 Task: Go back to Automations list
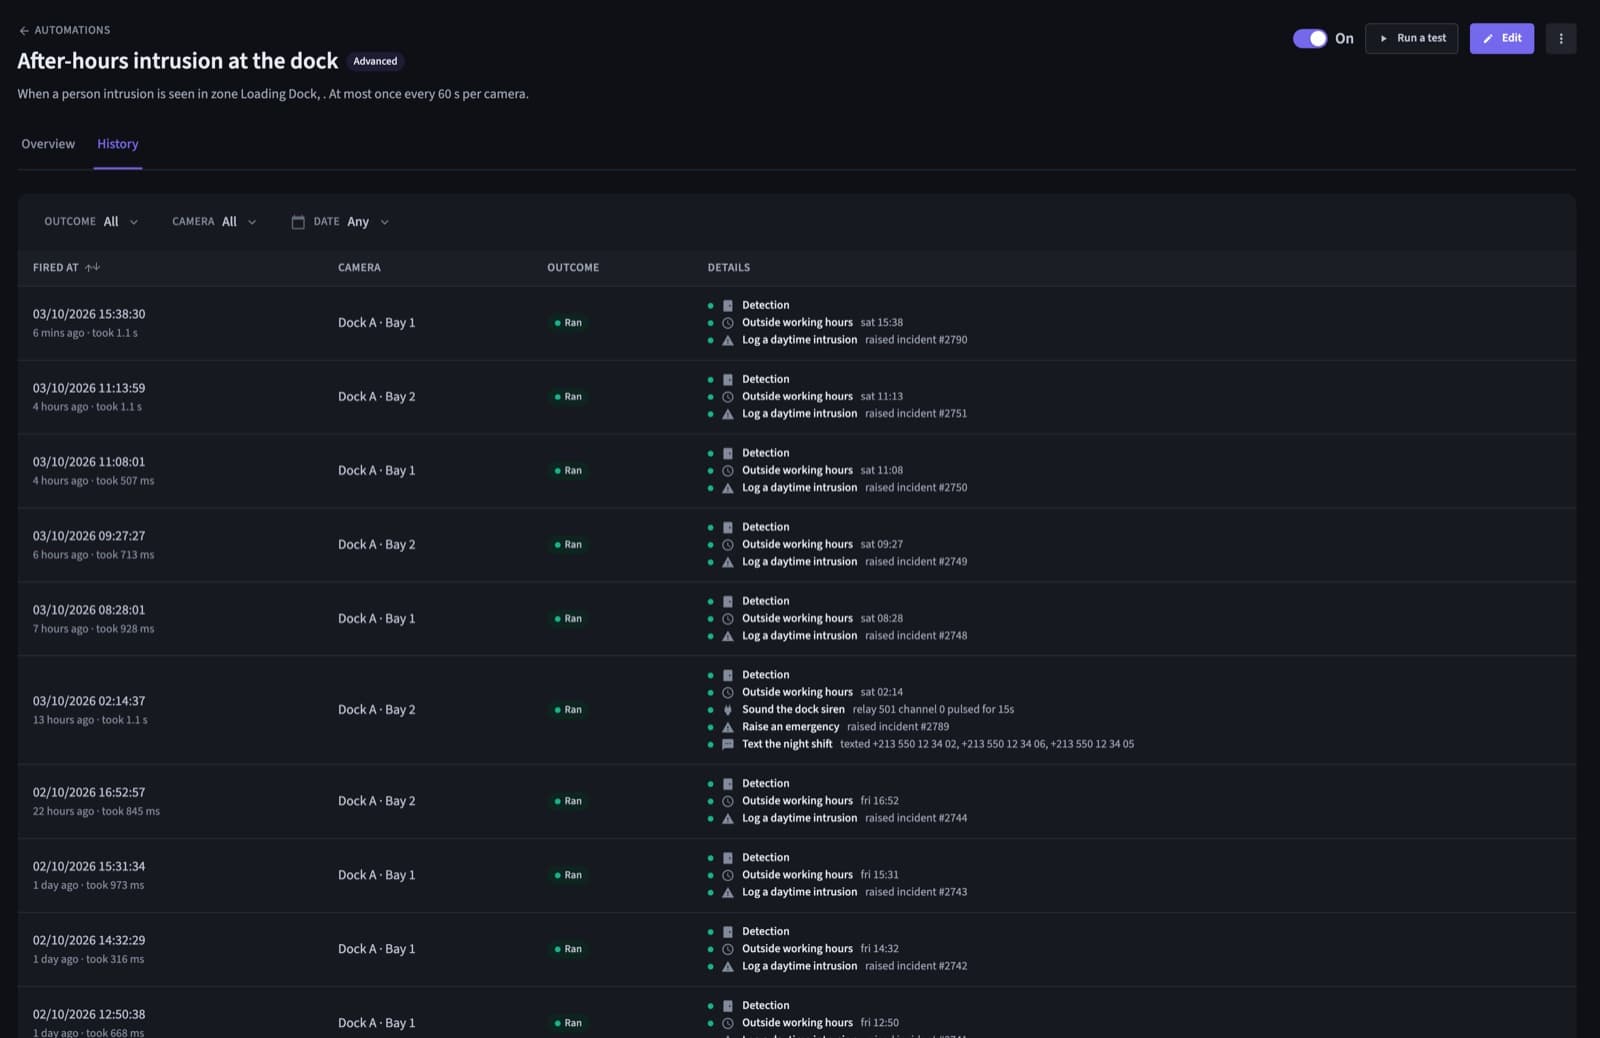click(64, 30)
